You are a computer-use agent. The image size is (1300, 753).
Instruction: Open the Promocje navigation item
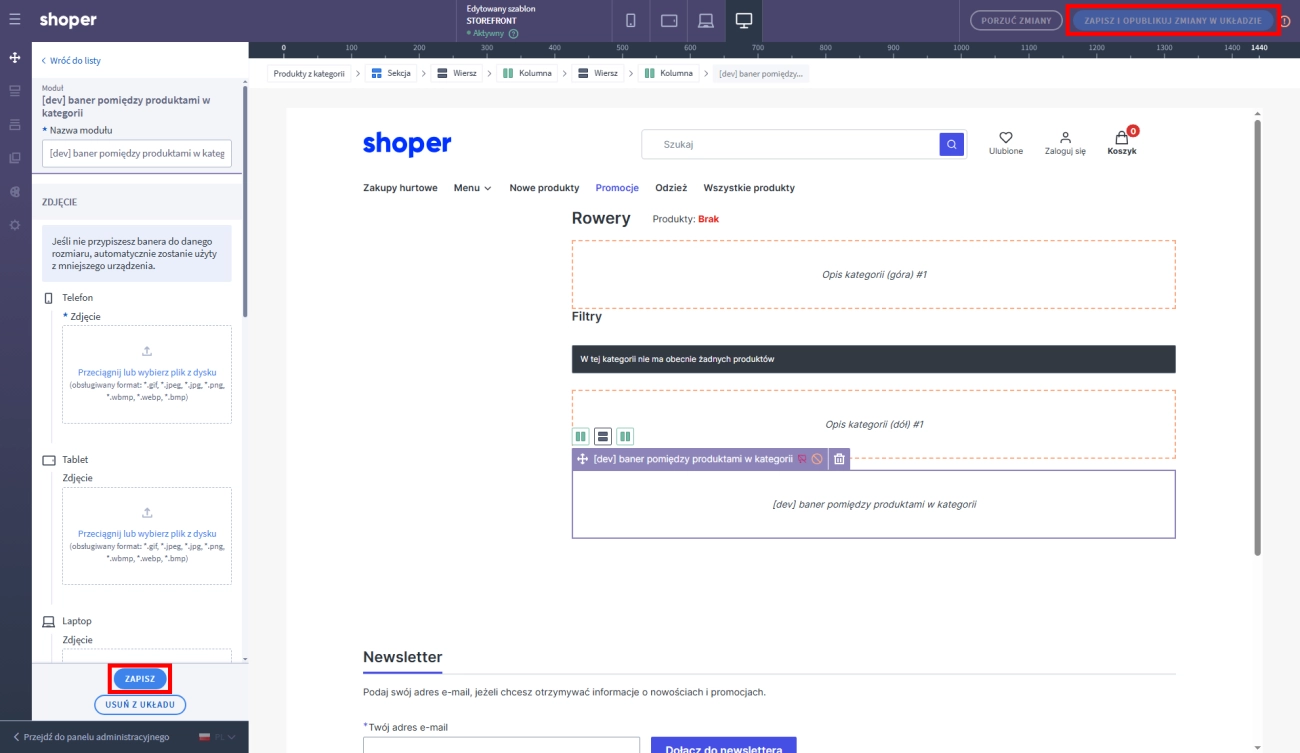point(617,188)
